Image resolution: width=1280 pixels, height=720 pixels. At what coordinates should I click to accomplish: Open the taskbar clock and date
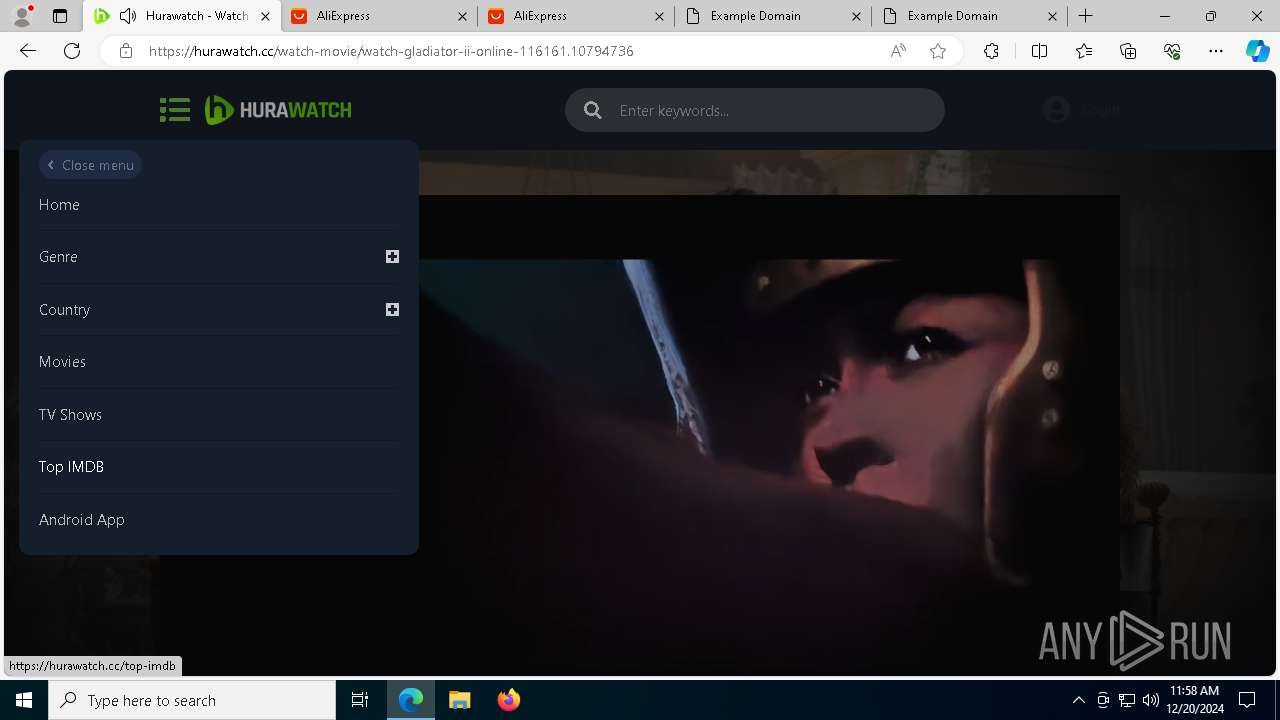click(x=1194, y=700)
